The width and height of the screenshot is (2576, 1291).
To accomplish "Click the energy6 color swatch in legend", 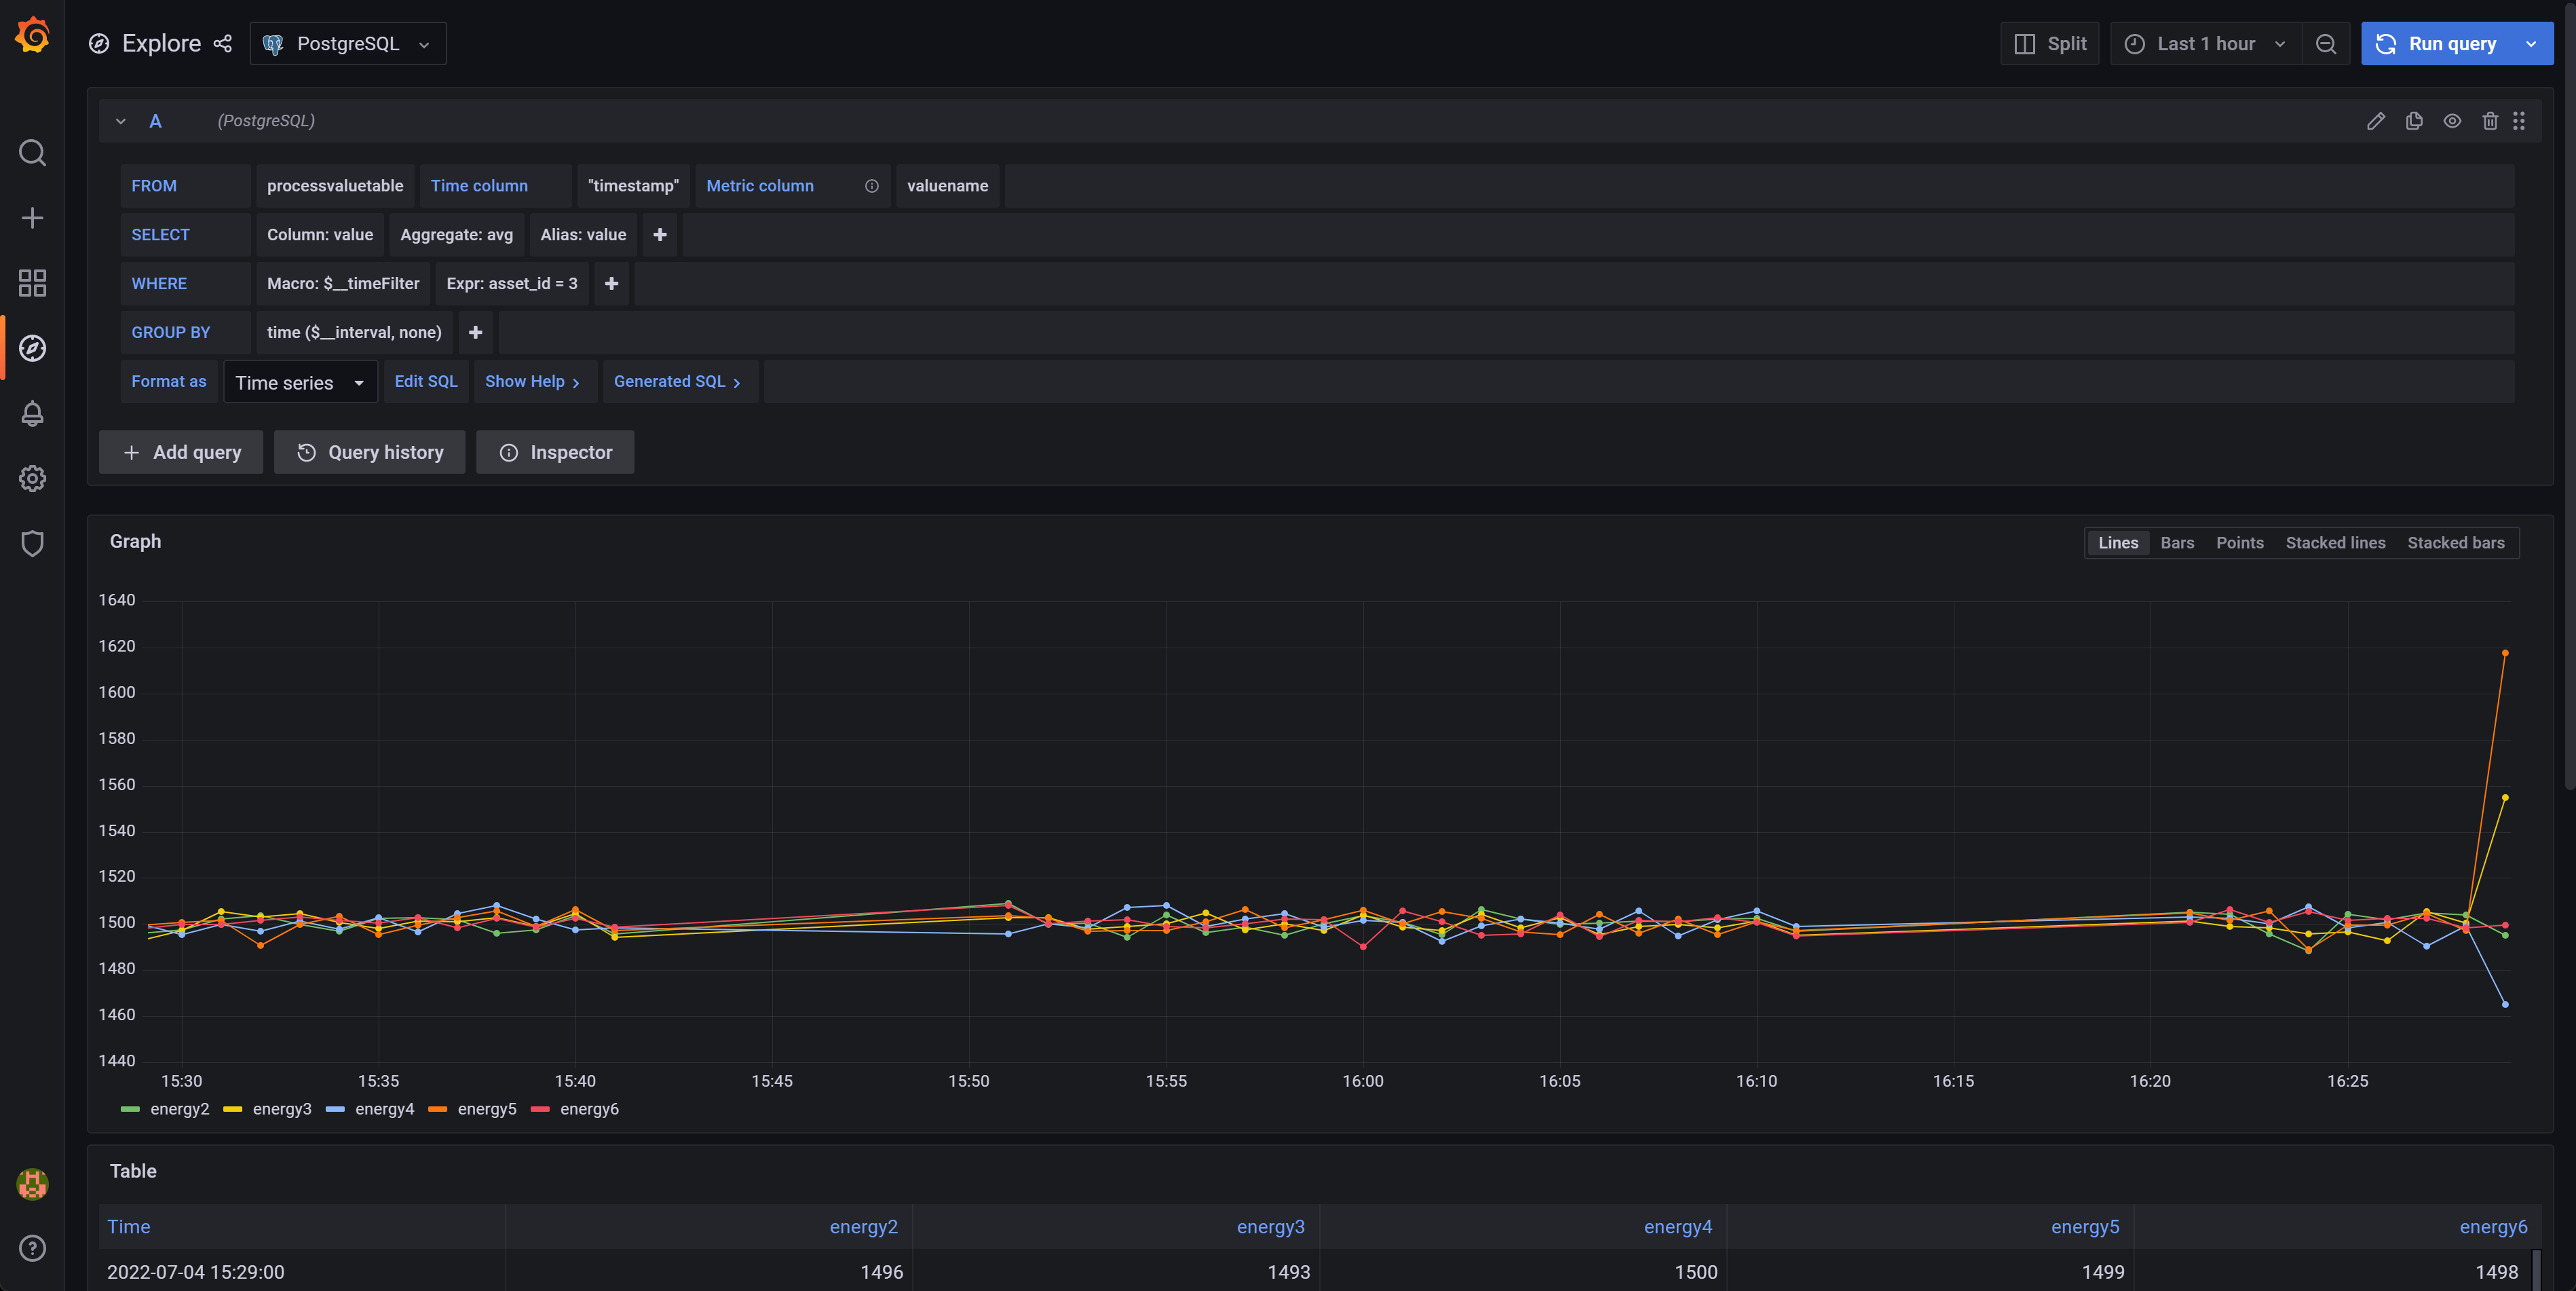I will coord(540,1109).
